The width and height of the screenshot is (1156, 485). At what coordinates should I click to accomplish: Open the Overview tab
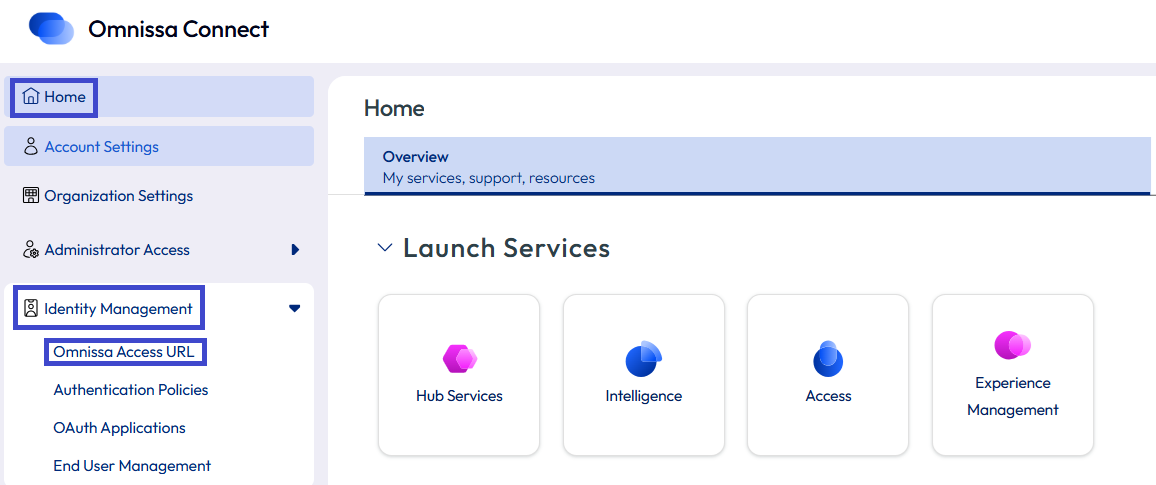point(757,166)
